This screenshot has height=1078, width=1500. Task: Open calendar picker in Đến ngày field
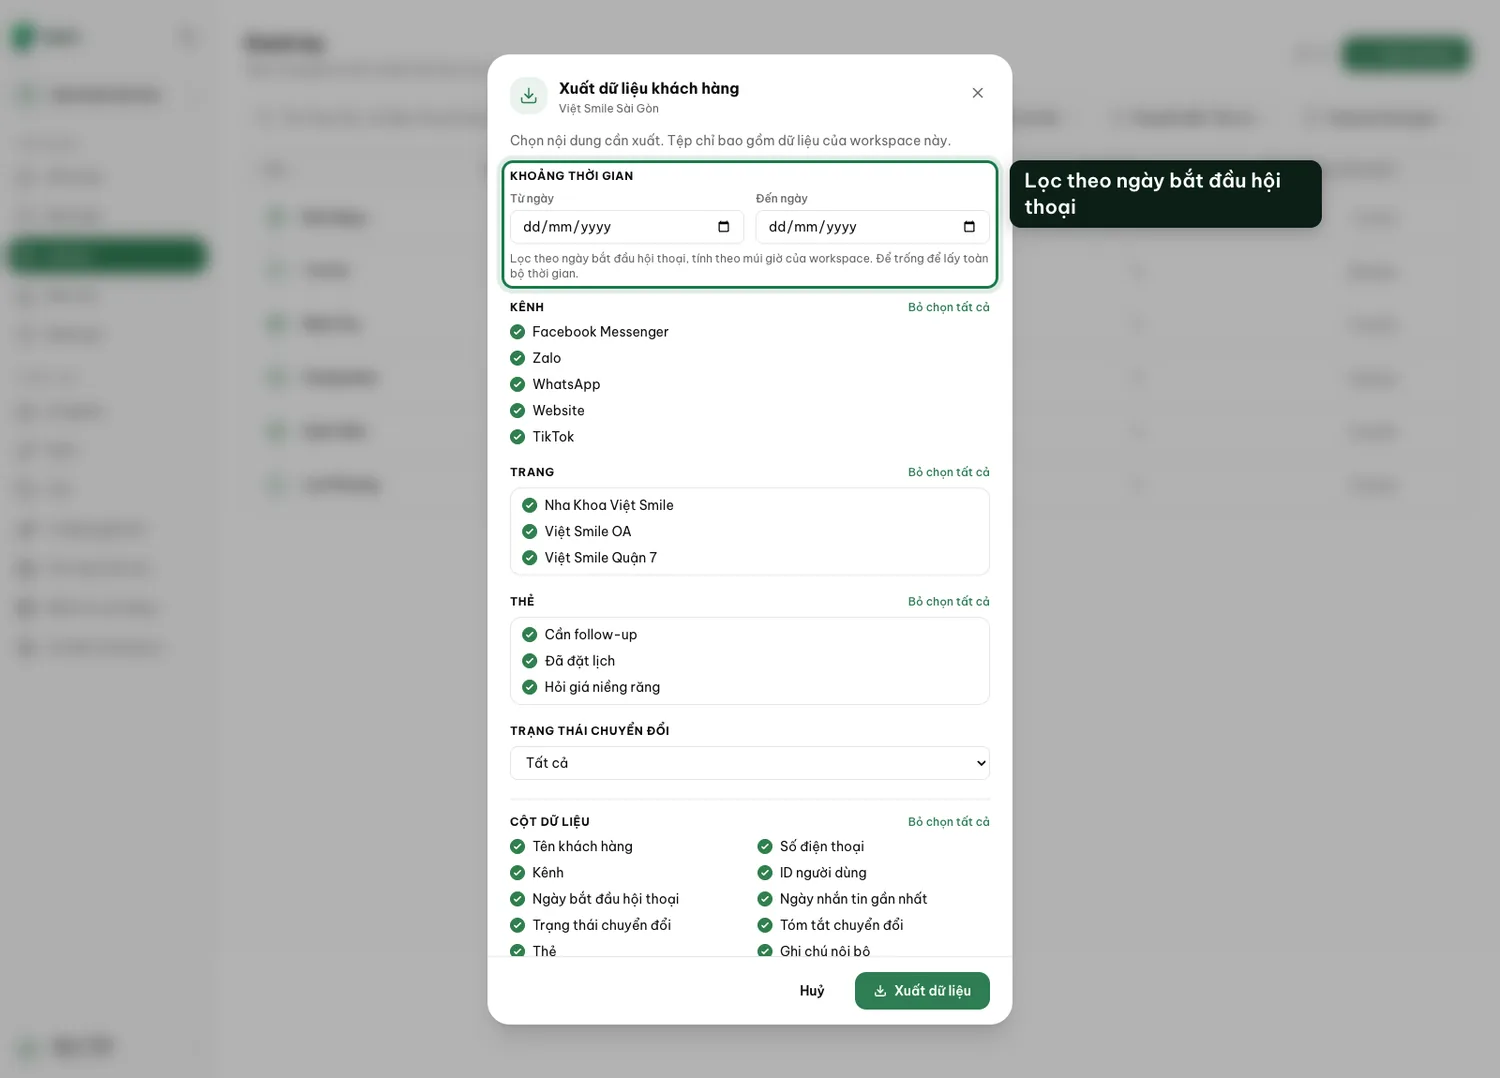(x=969, y=227)
